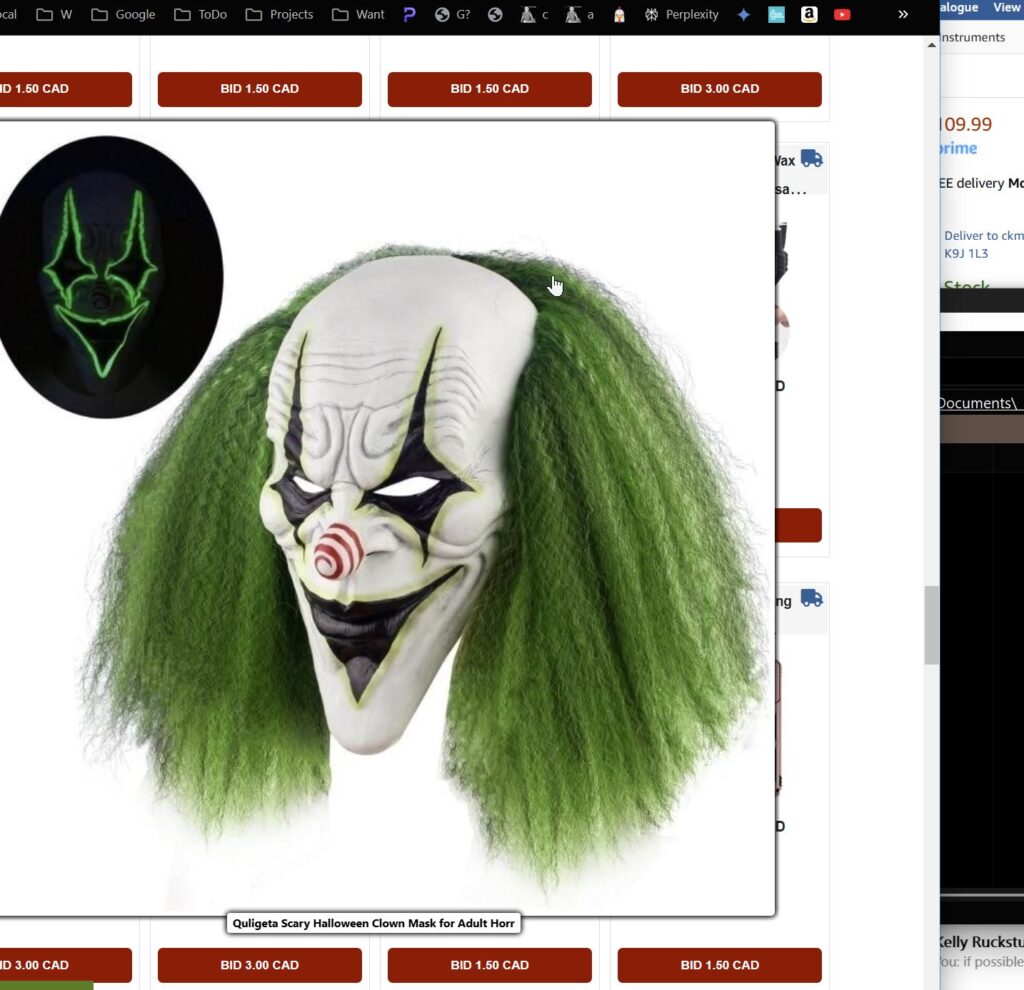Click the bottom-right BID 1.50 CAD button
Image resolution: width=1024 pixels, height=990 pixels.
pos(719,965)
